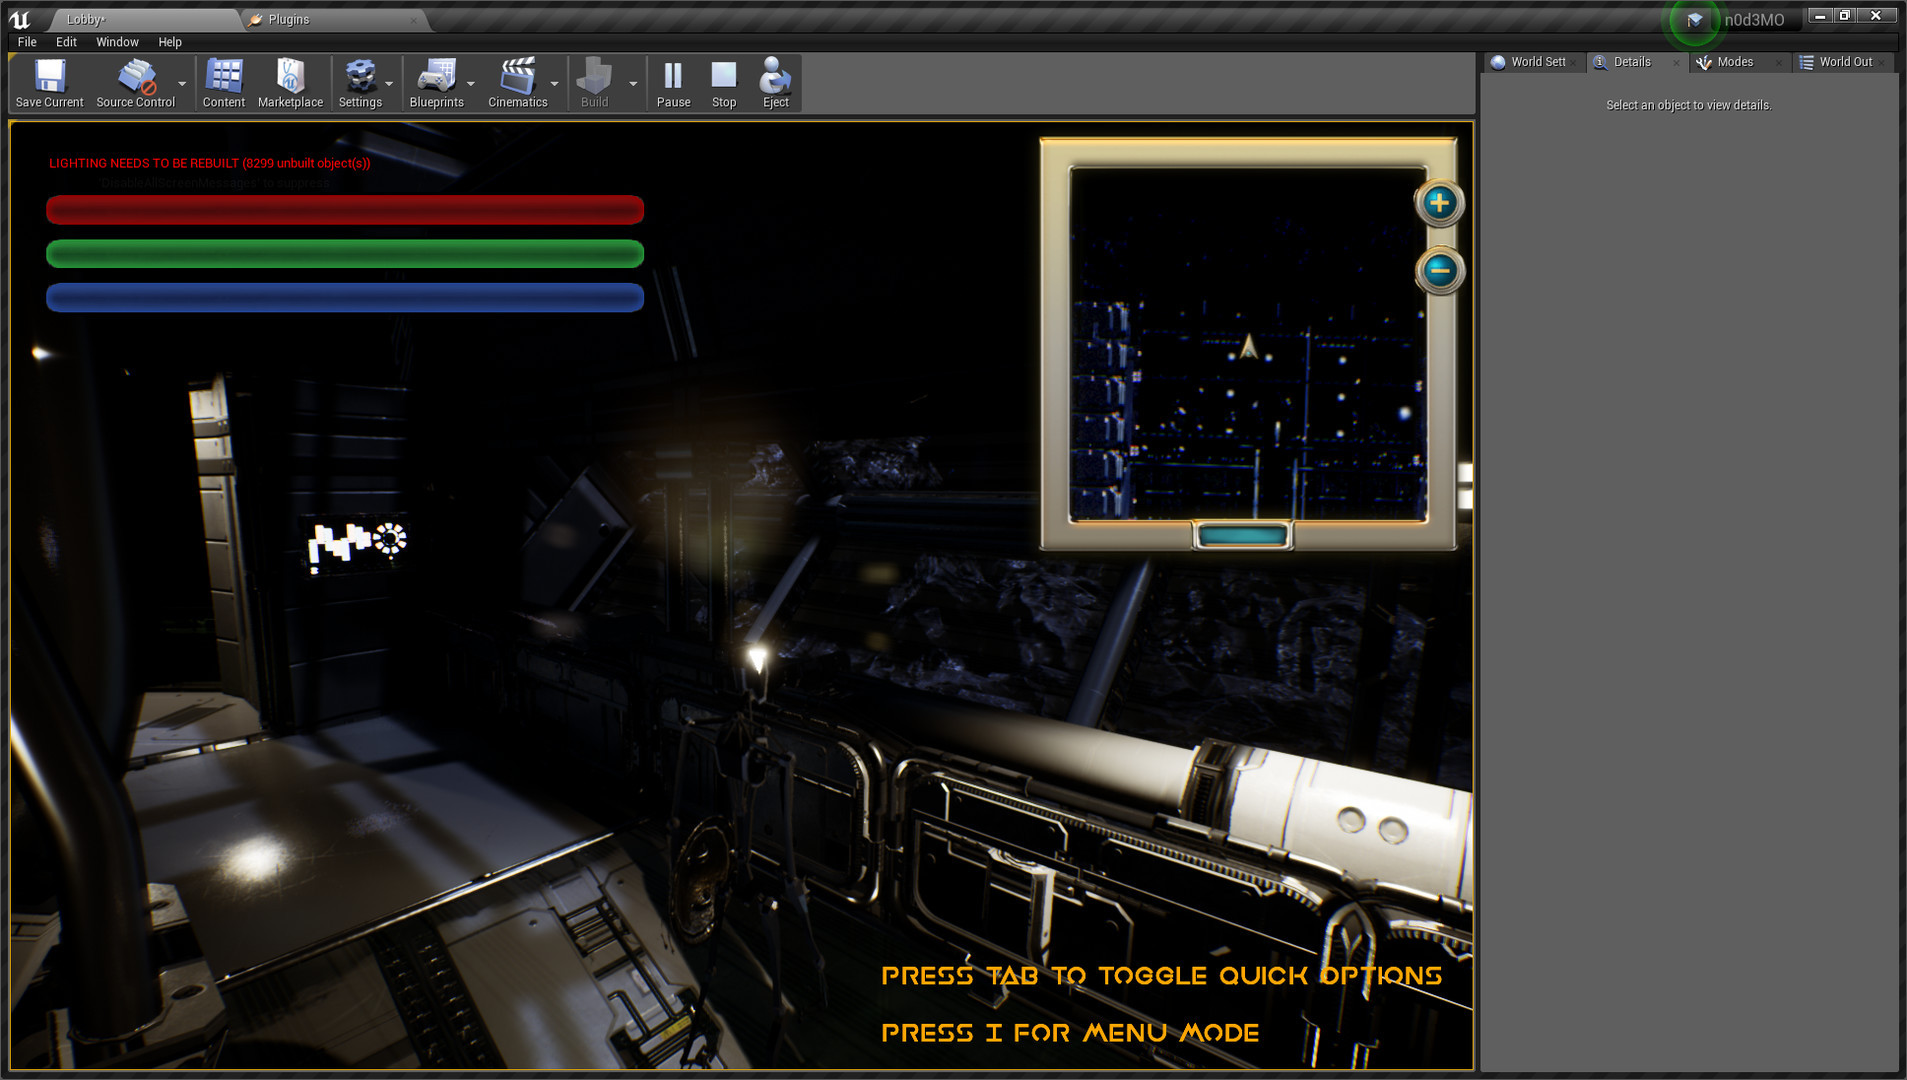Click the n0d3MO project name label
Image resolution: width=1907 pixels, height=1080 pixels.
[1754, 20]
